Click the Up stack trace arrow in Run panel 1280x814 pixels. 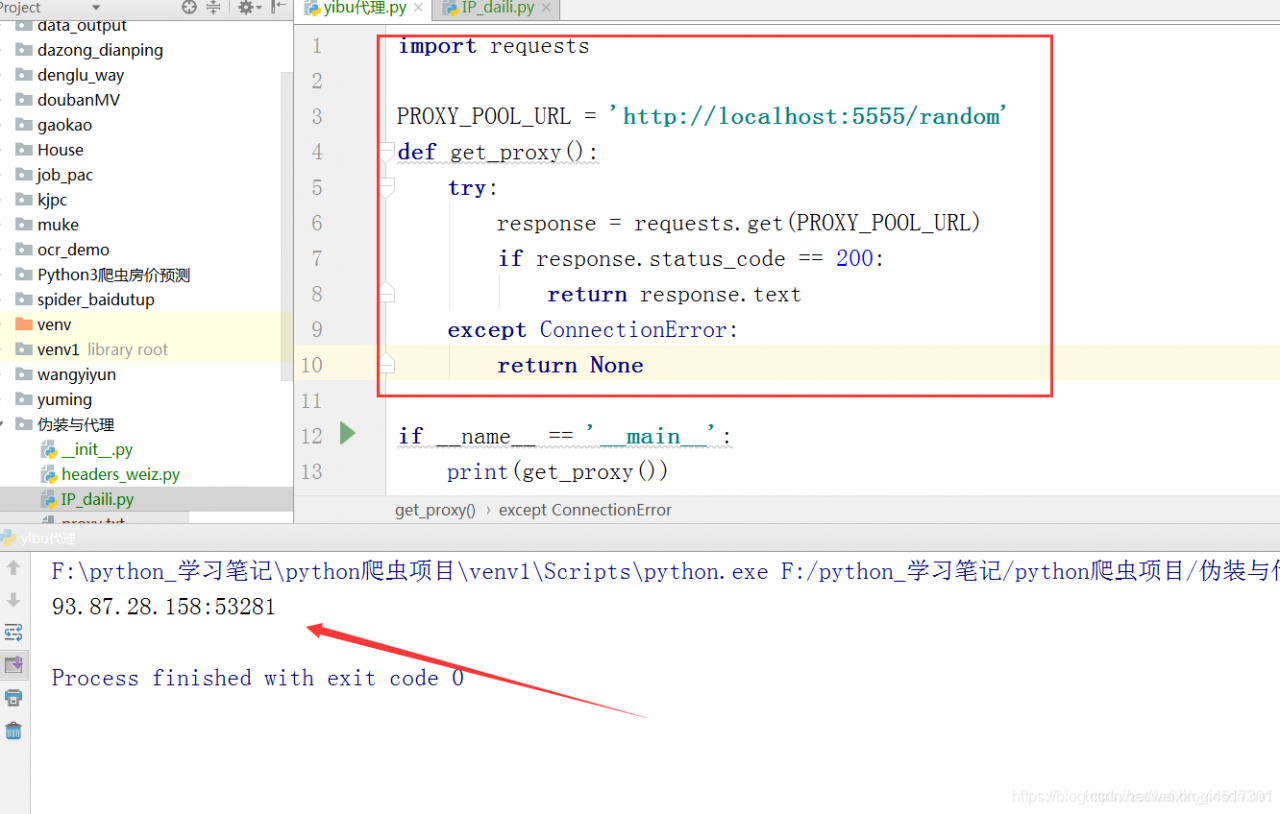point(13,567)
